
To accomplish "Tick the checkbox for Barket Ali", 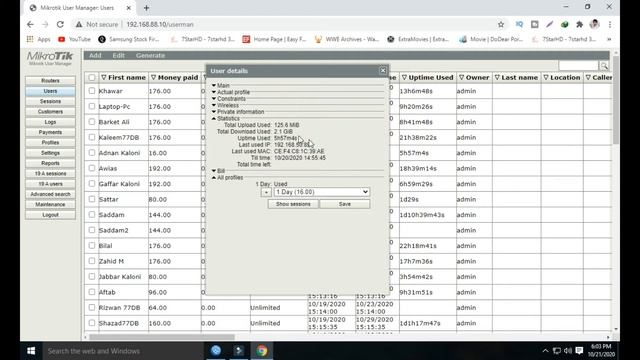I will (92, 122).
